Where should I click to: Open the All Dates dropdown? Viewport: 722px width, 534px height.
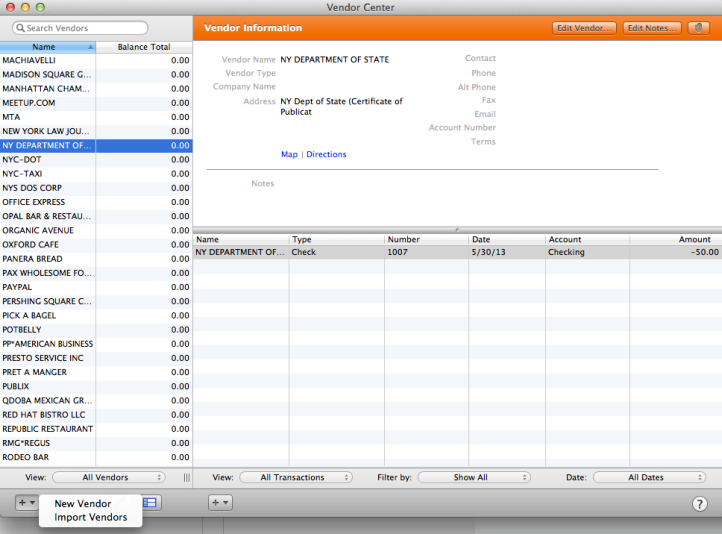(649, 477)
